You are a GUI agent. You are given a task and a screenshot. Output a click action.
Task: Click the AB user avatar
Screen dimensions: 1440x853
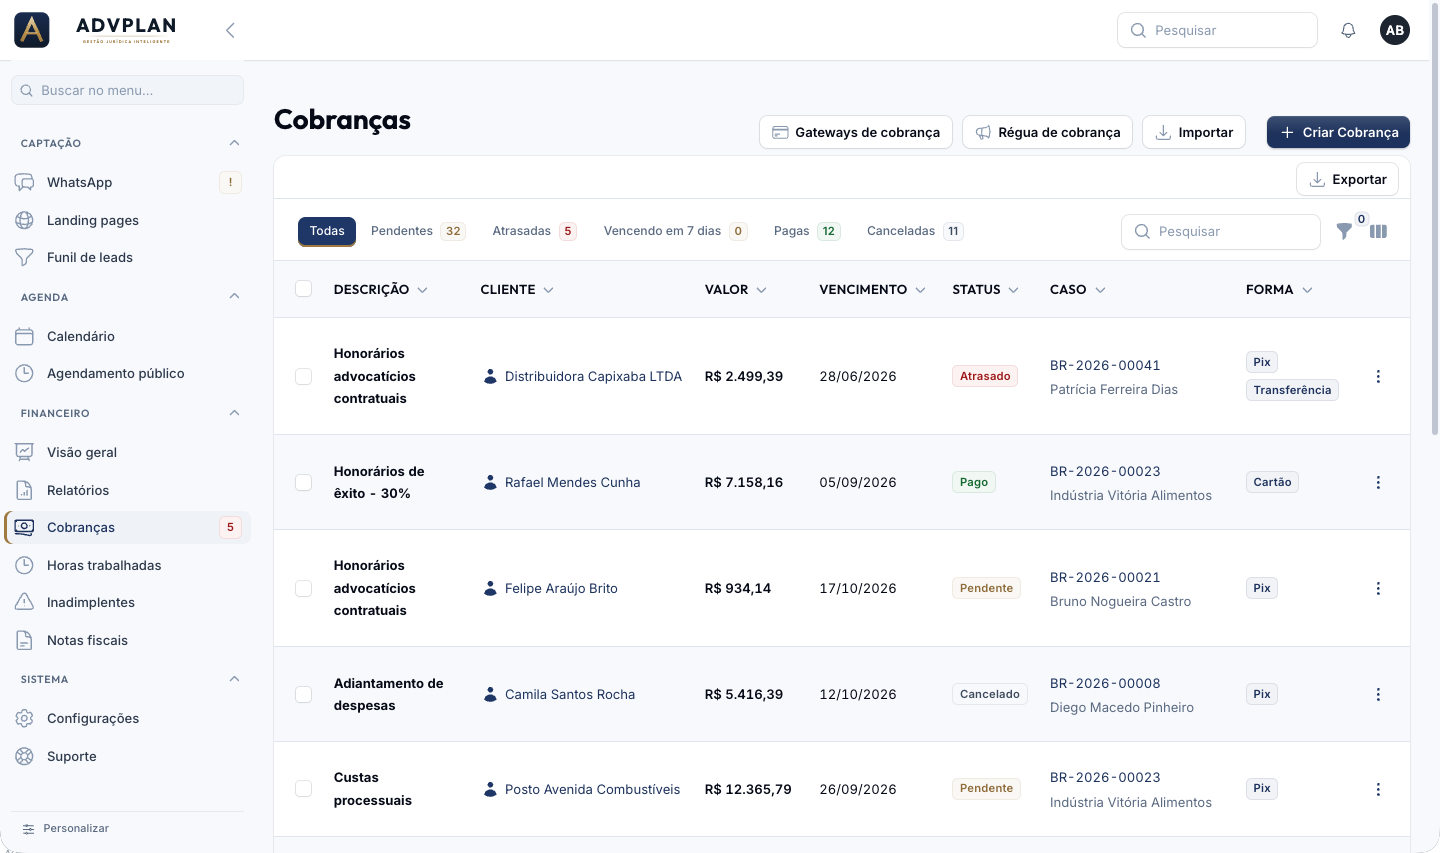pyautogui.click(x=1395, y=30)
